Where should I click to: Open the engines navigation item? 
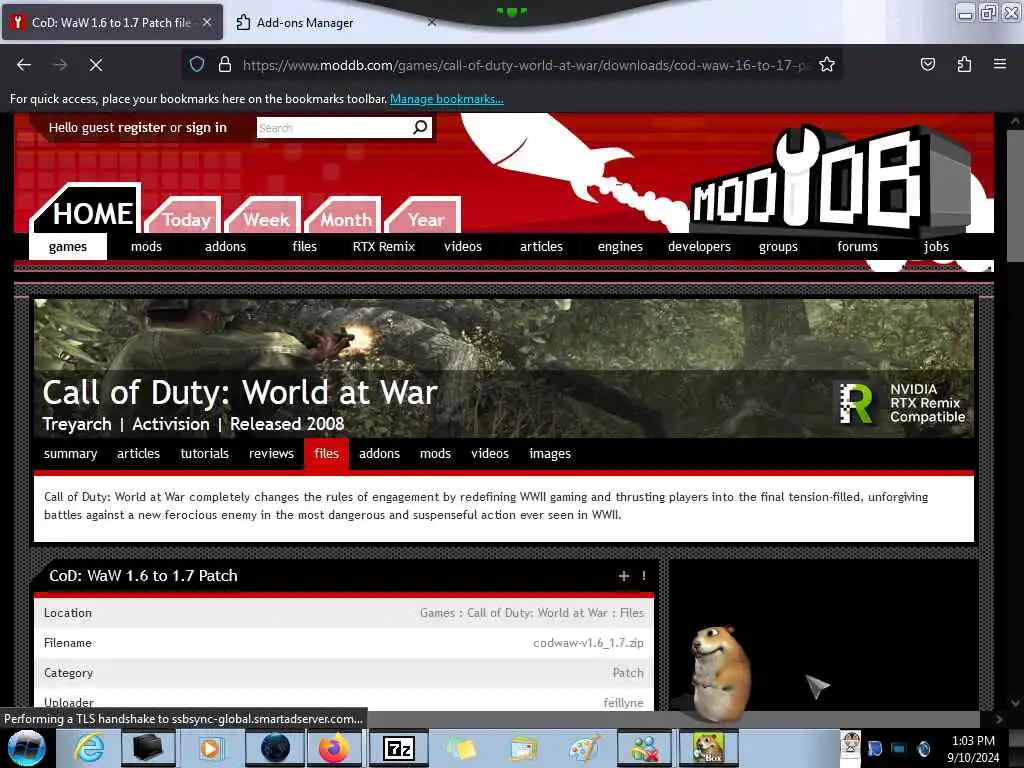coord(620,247)
